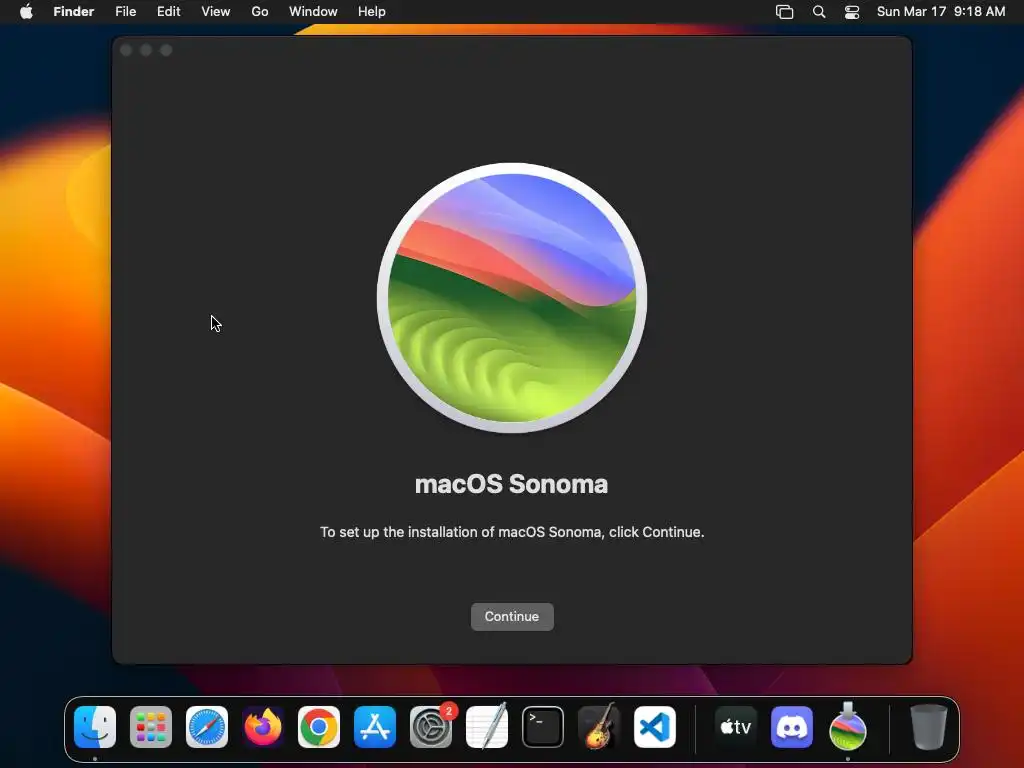This screenshot has width=1024, height=768.
Task: Open the Trash from the Dock
Action: [929, 727]
